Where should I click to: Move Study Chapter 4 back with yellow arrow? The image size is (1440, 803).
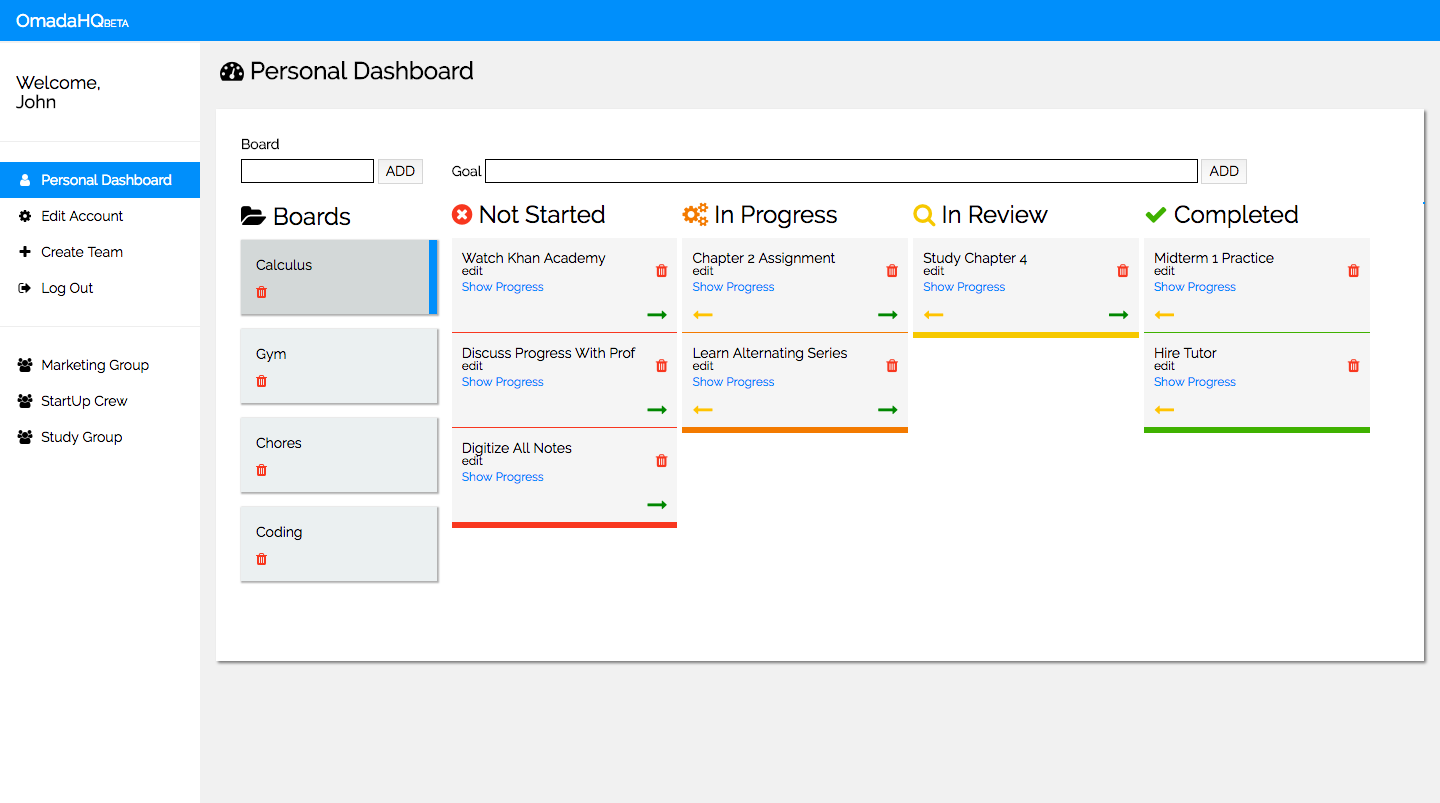[x=933, y=315]
